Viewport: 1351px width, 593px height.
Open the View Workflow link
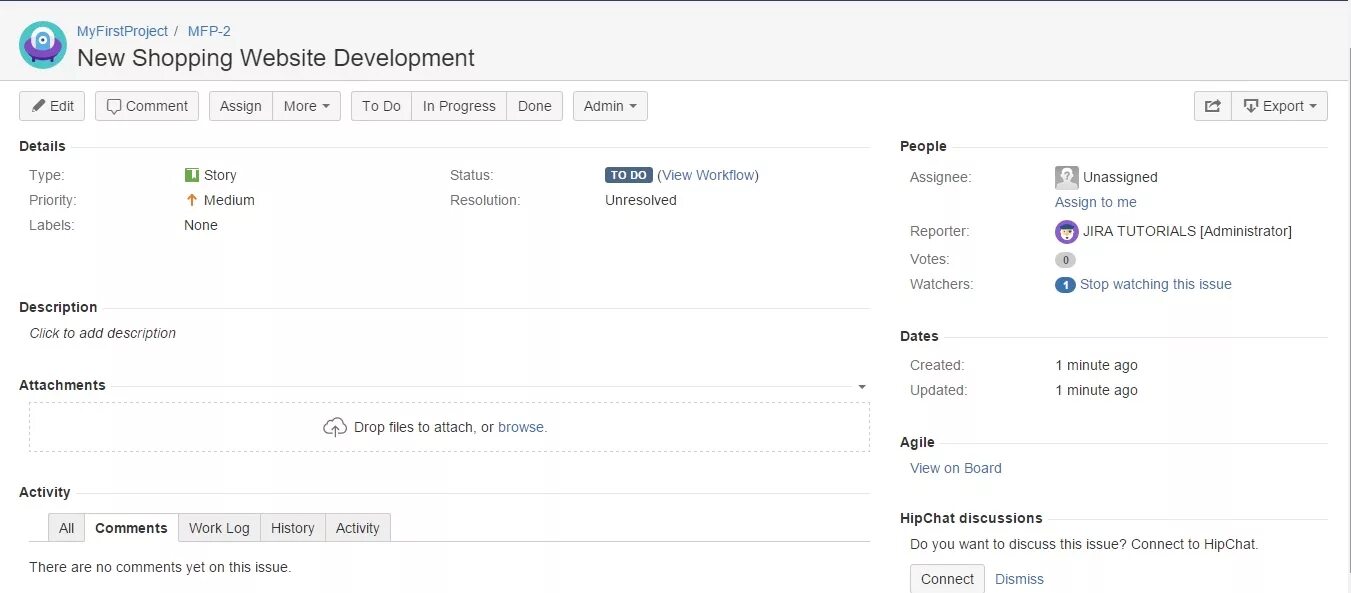(x=708, y=175)
